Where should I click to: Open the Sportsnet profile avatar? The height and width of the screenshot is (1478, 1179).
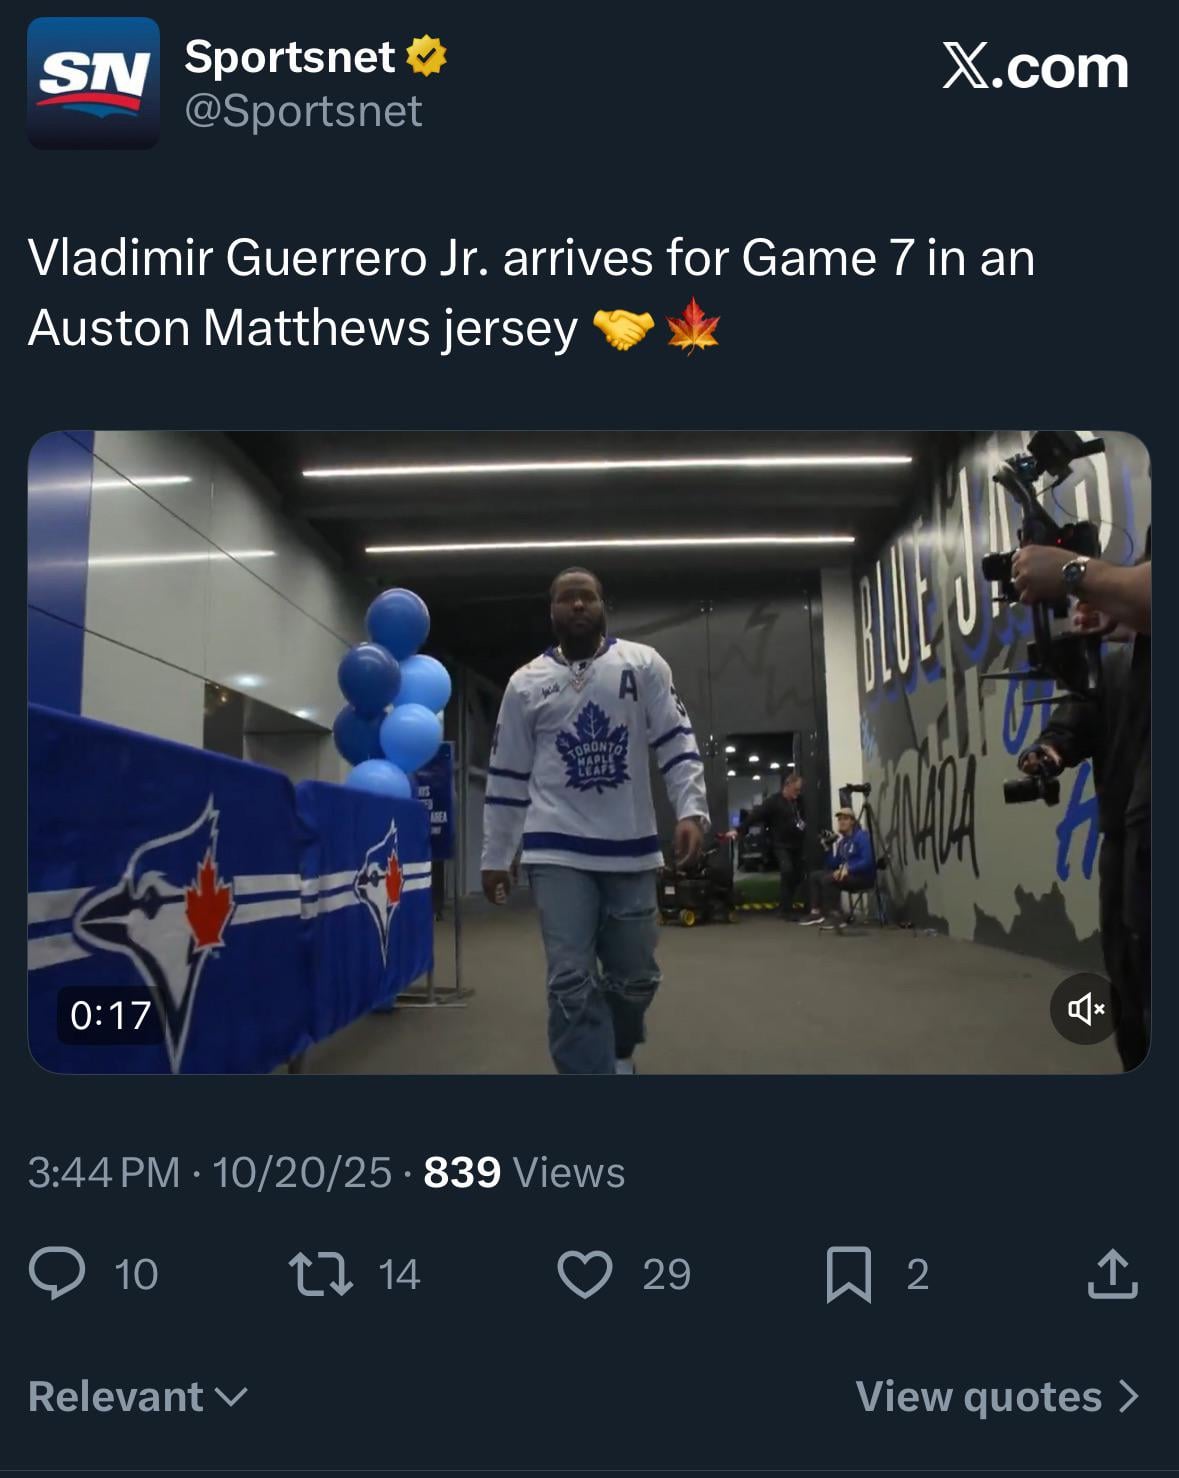[x=93, y=83]
